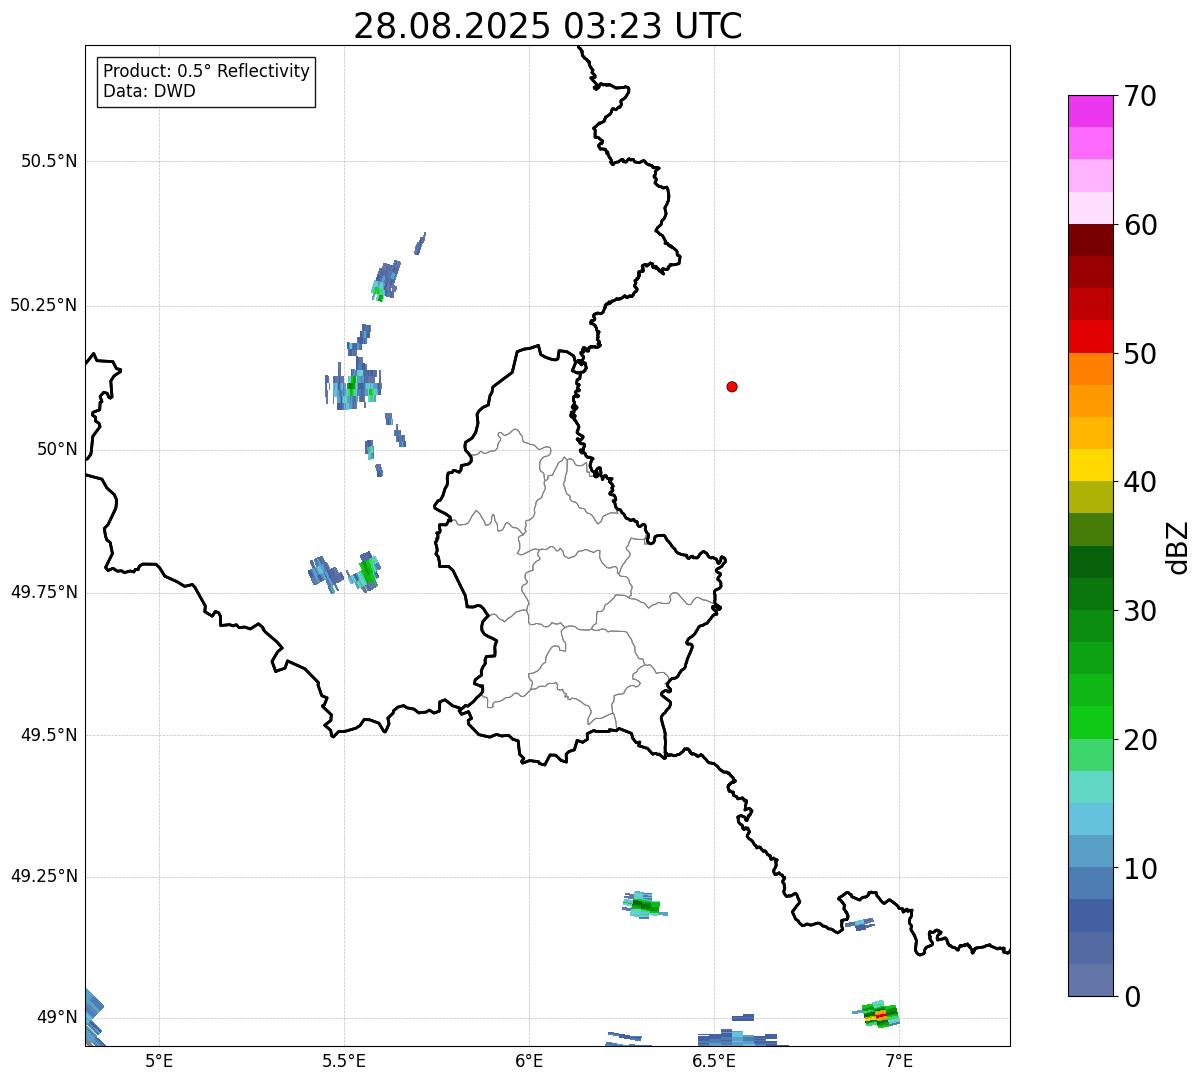Click the dBZ colorbar axis label

[x=1178, y=547]
